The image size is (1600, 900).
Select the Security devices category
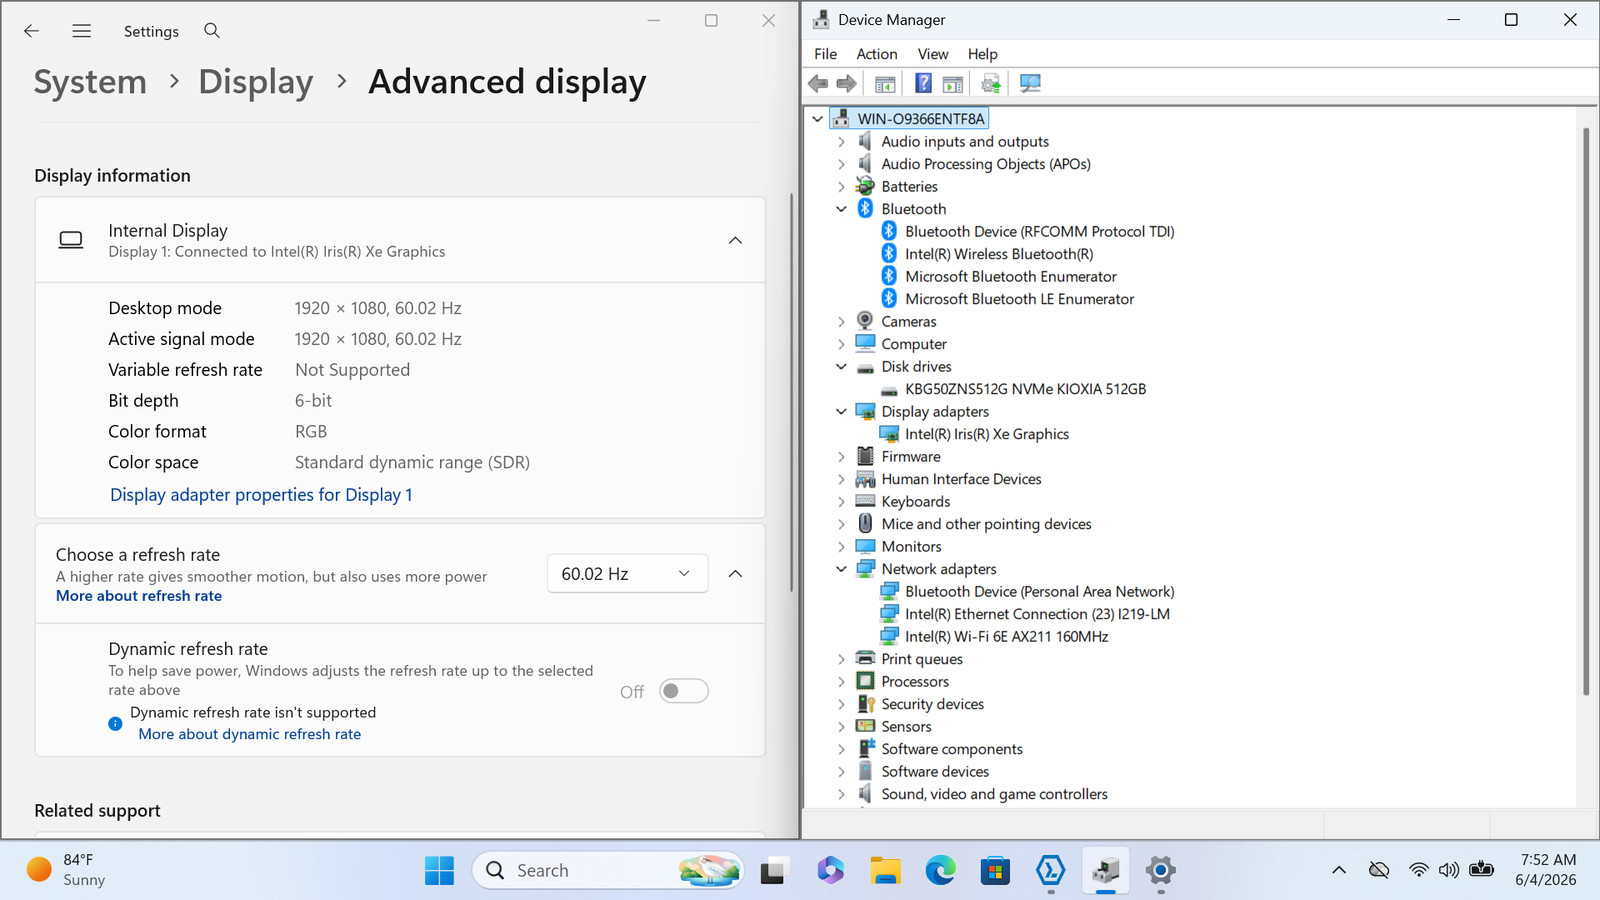[x=932, y=704]
